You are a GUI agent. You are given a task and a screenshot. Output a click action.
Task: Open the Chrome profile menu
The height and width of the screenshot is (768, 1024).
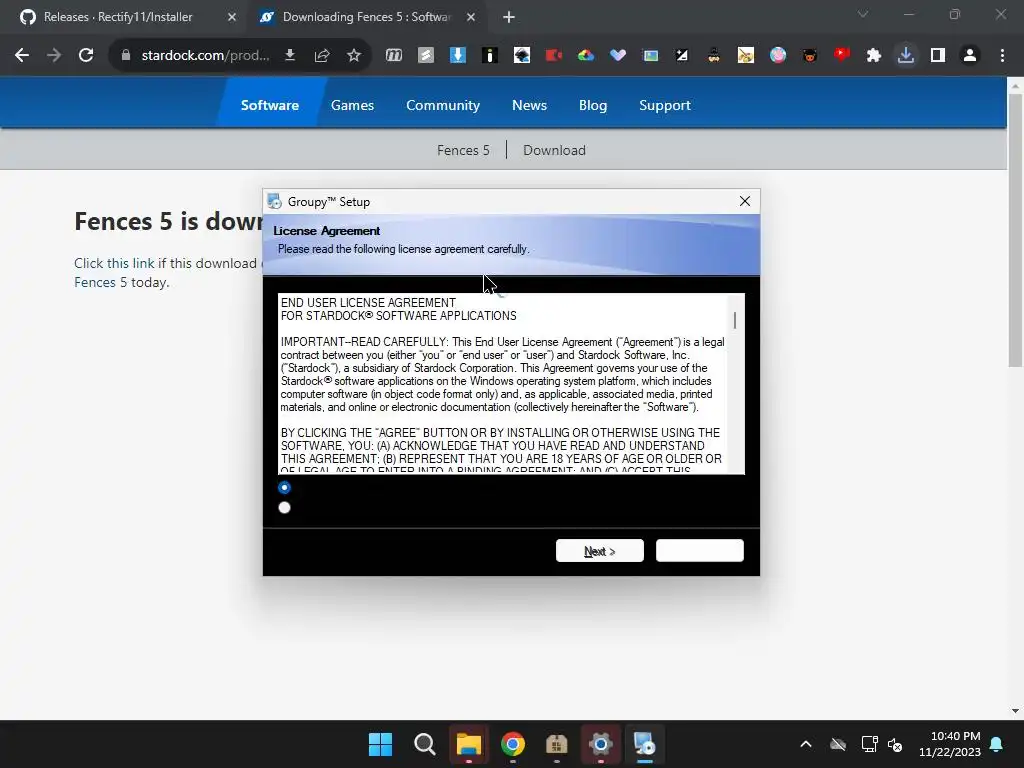(x=970, y=56)
